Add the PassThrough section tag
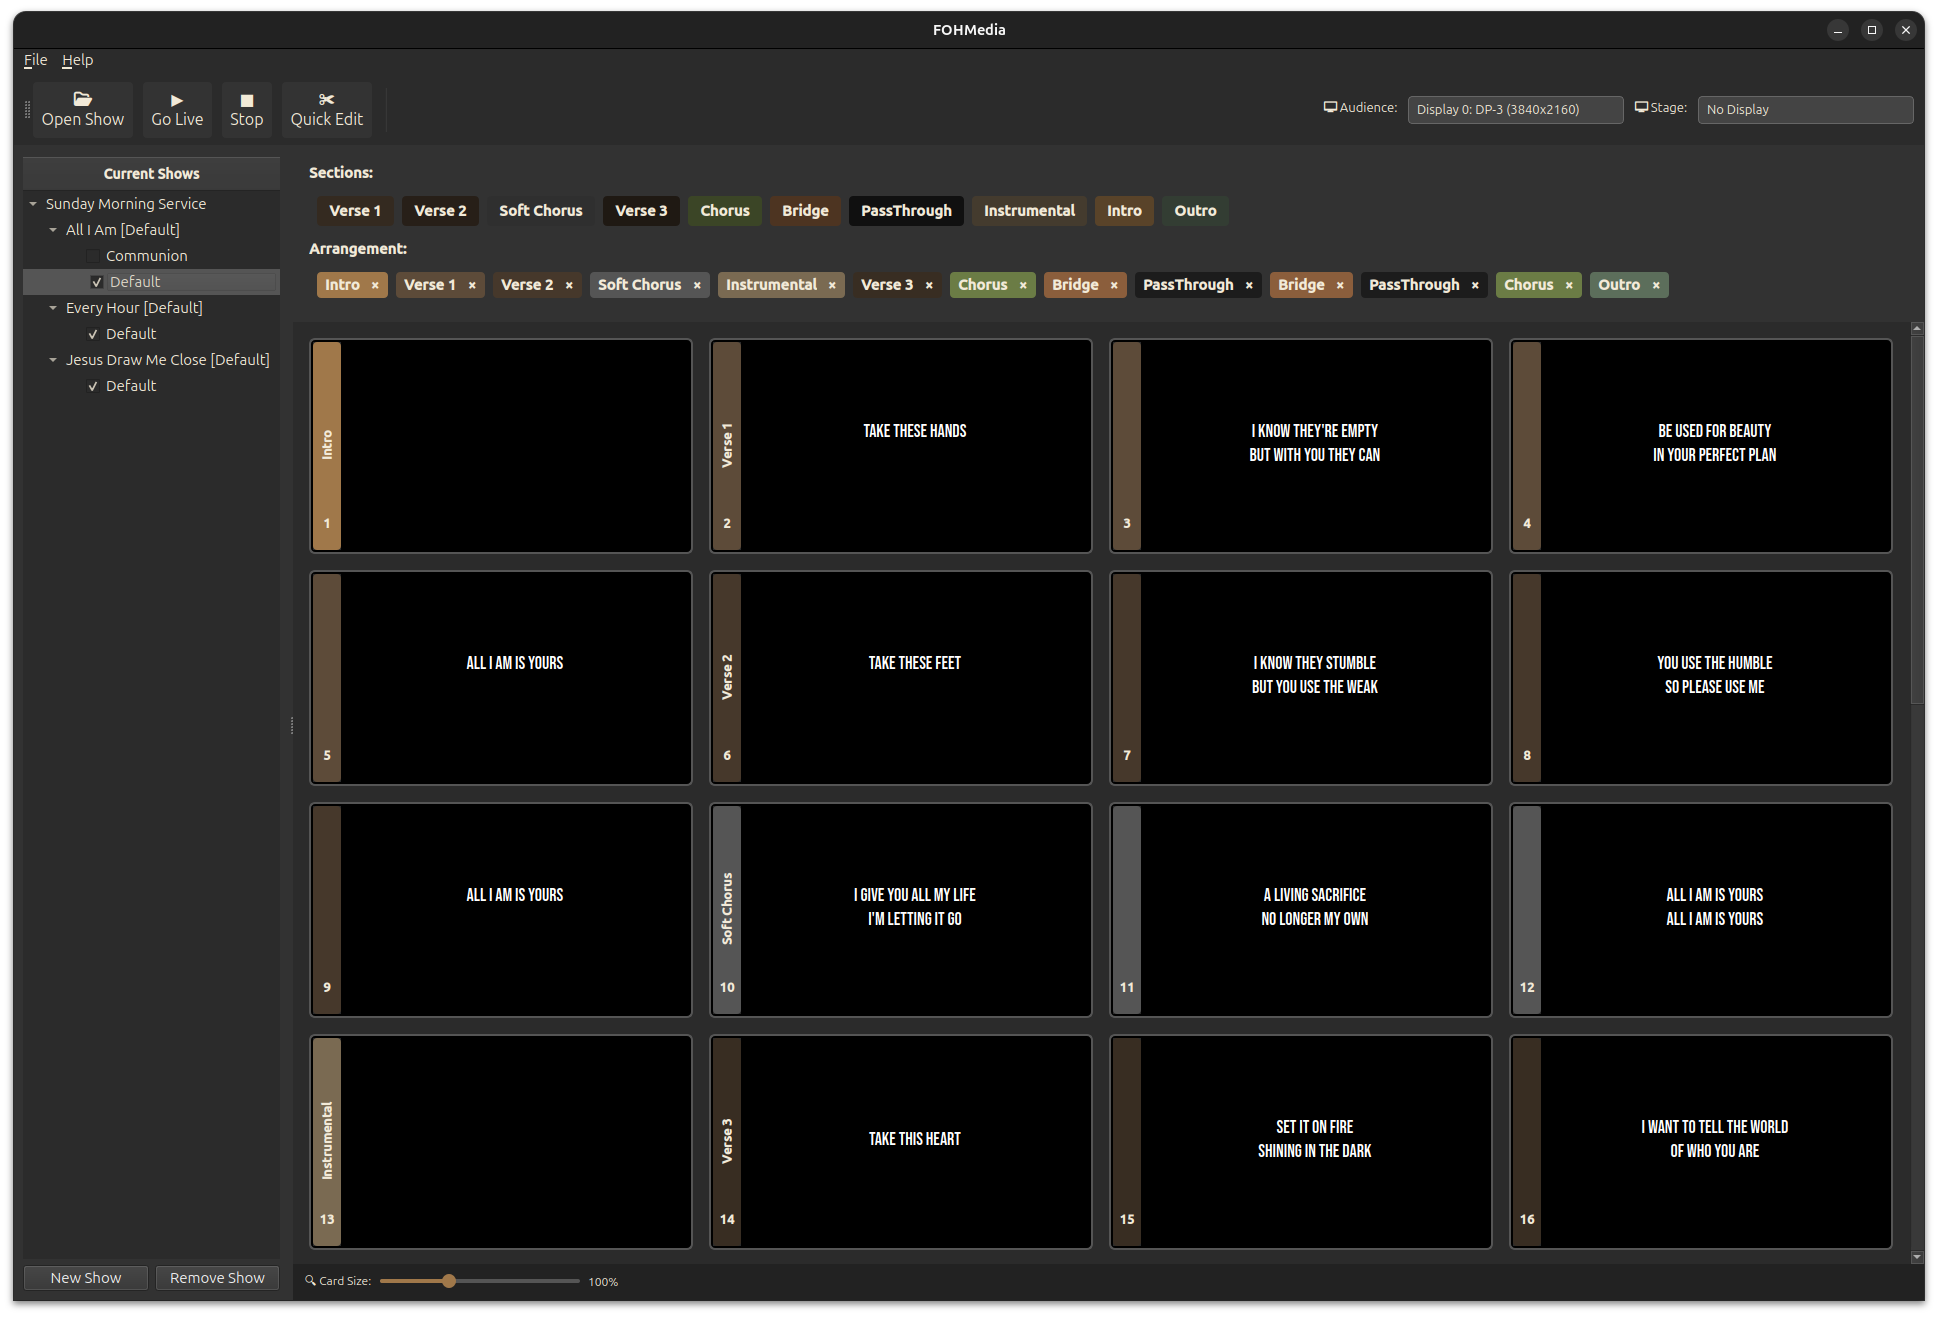This screenshot has height=1317, width=1938. pyautogui.click(x=906, y=211)
